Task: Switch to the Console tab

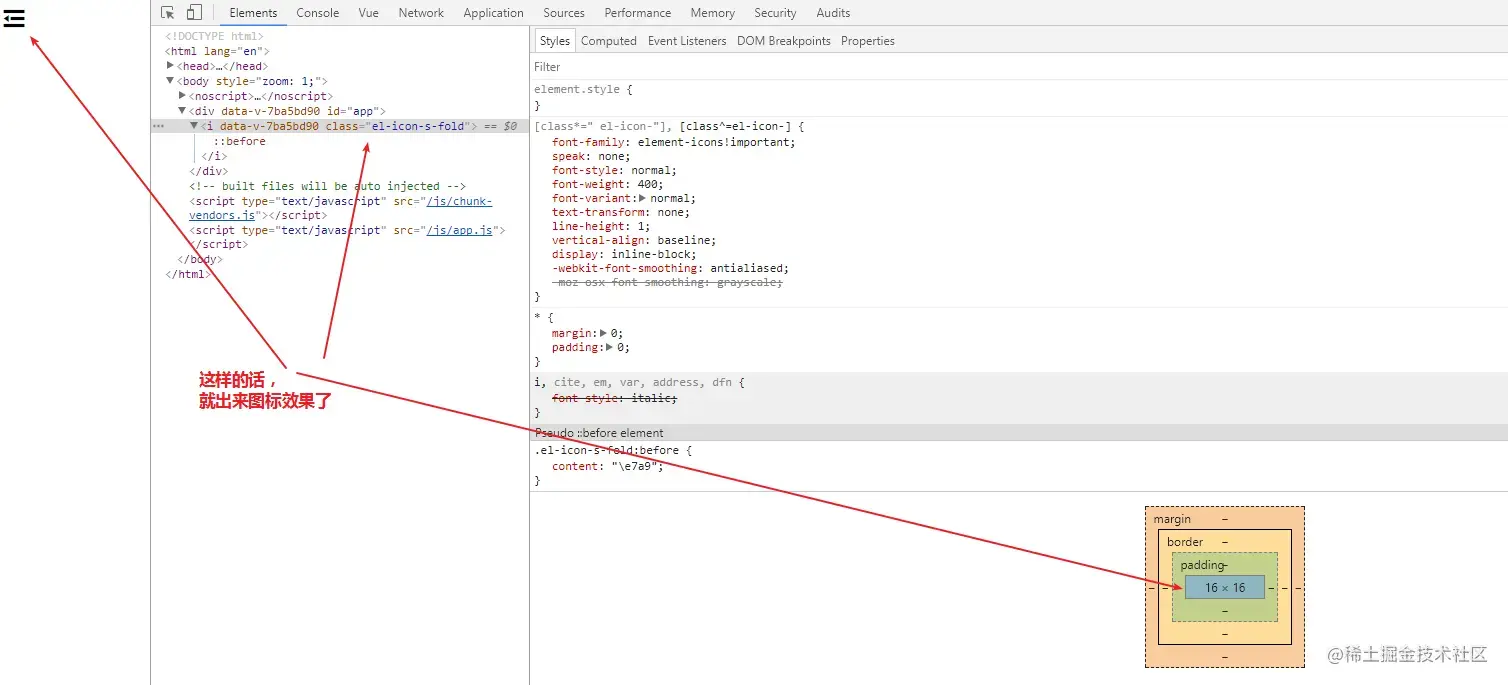Action: [x=318, y=13]
